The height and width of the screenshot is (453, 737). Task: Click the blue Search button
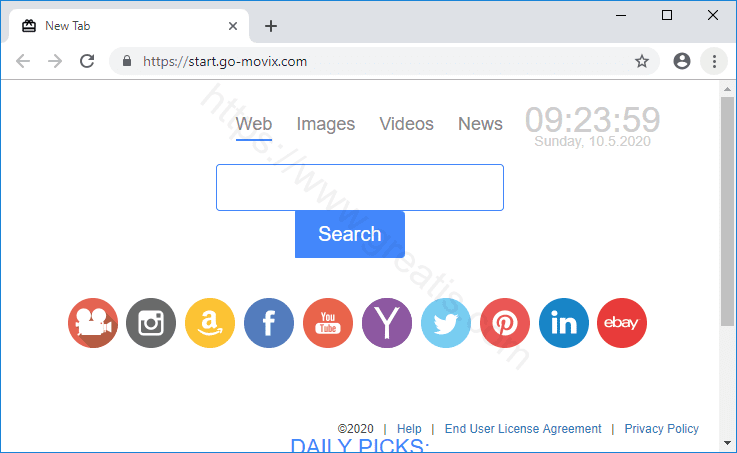point(350,234)
